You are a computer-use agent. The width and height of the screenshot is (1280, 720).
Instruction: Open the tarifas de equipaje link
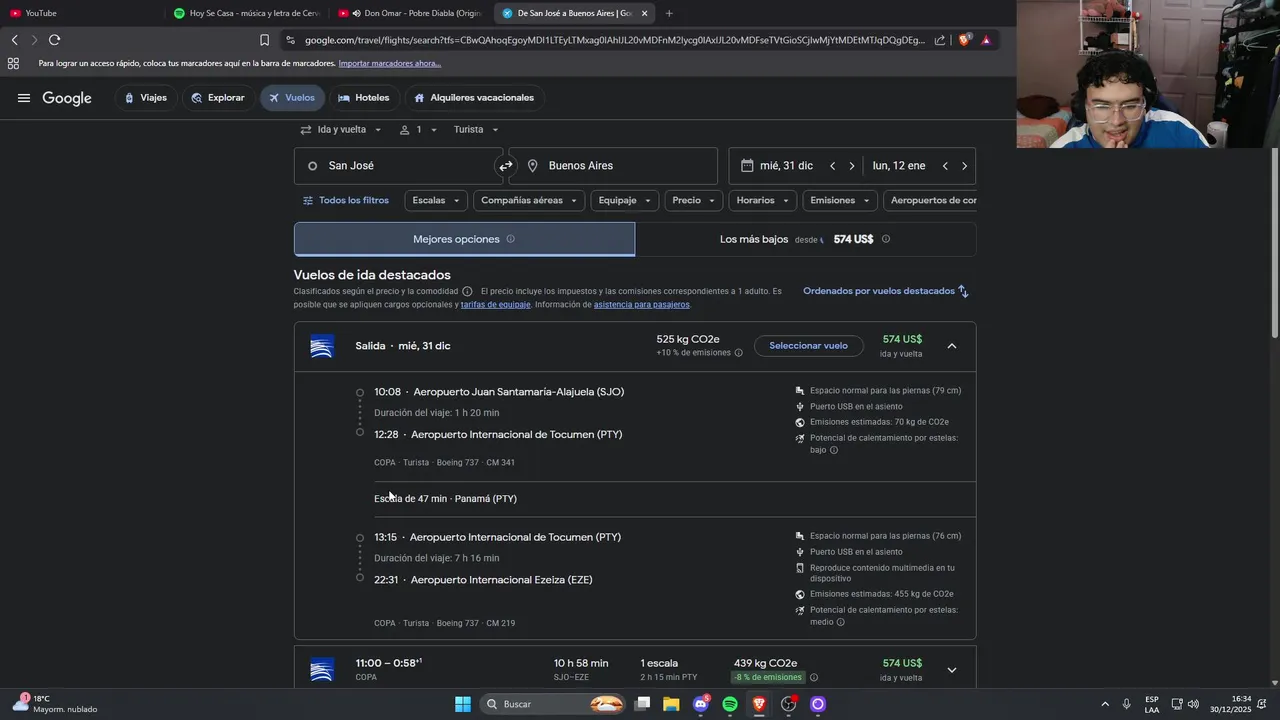(x=496, y=305)
